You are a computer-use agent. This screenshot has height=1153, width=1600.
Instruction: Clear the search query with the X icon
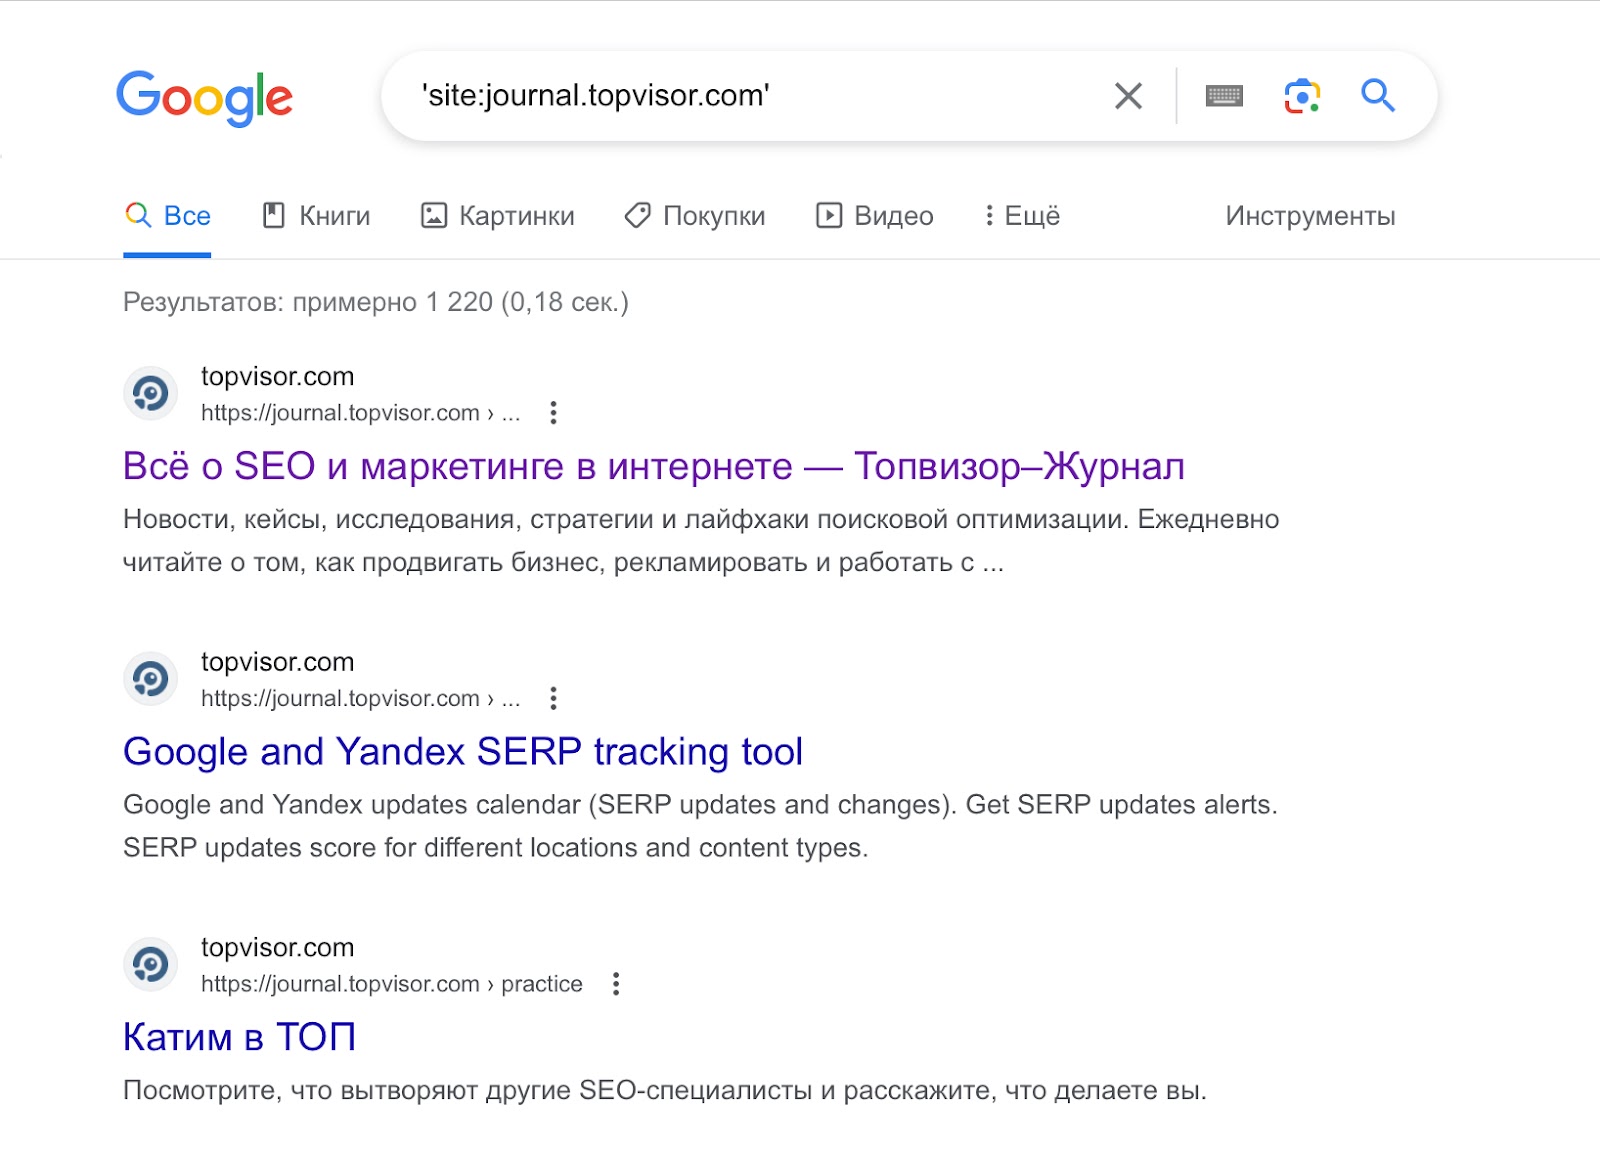point(1127,96)
